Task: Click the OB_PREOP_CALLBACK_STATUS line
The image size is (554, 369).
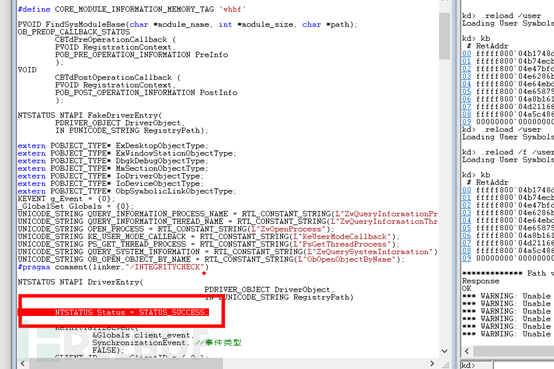Action: tap(74, 32)
